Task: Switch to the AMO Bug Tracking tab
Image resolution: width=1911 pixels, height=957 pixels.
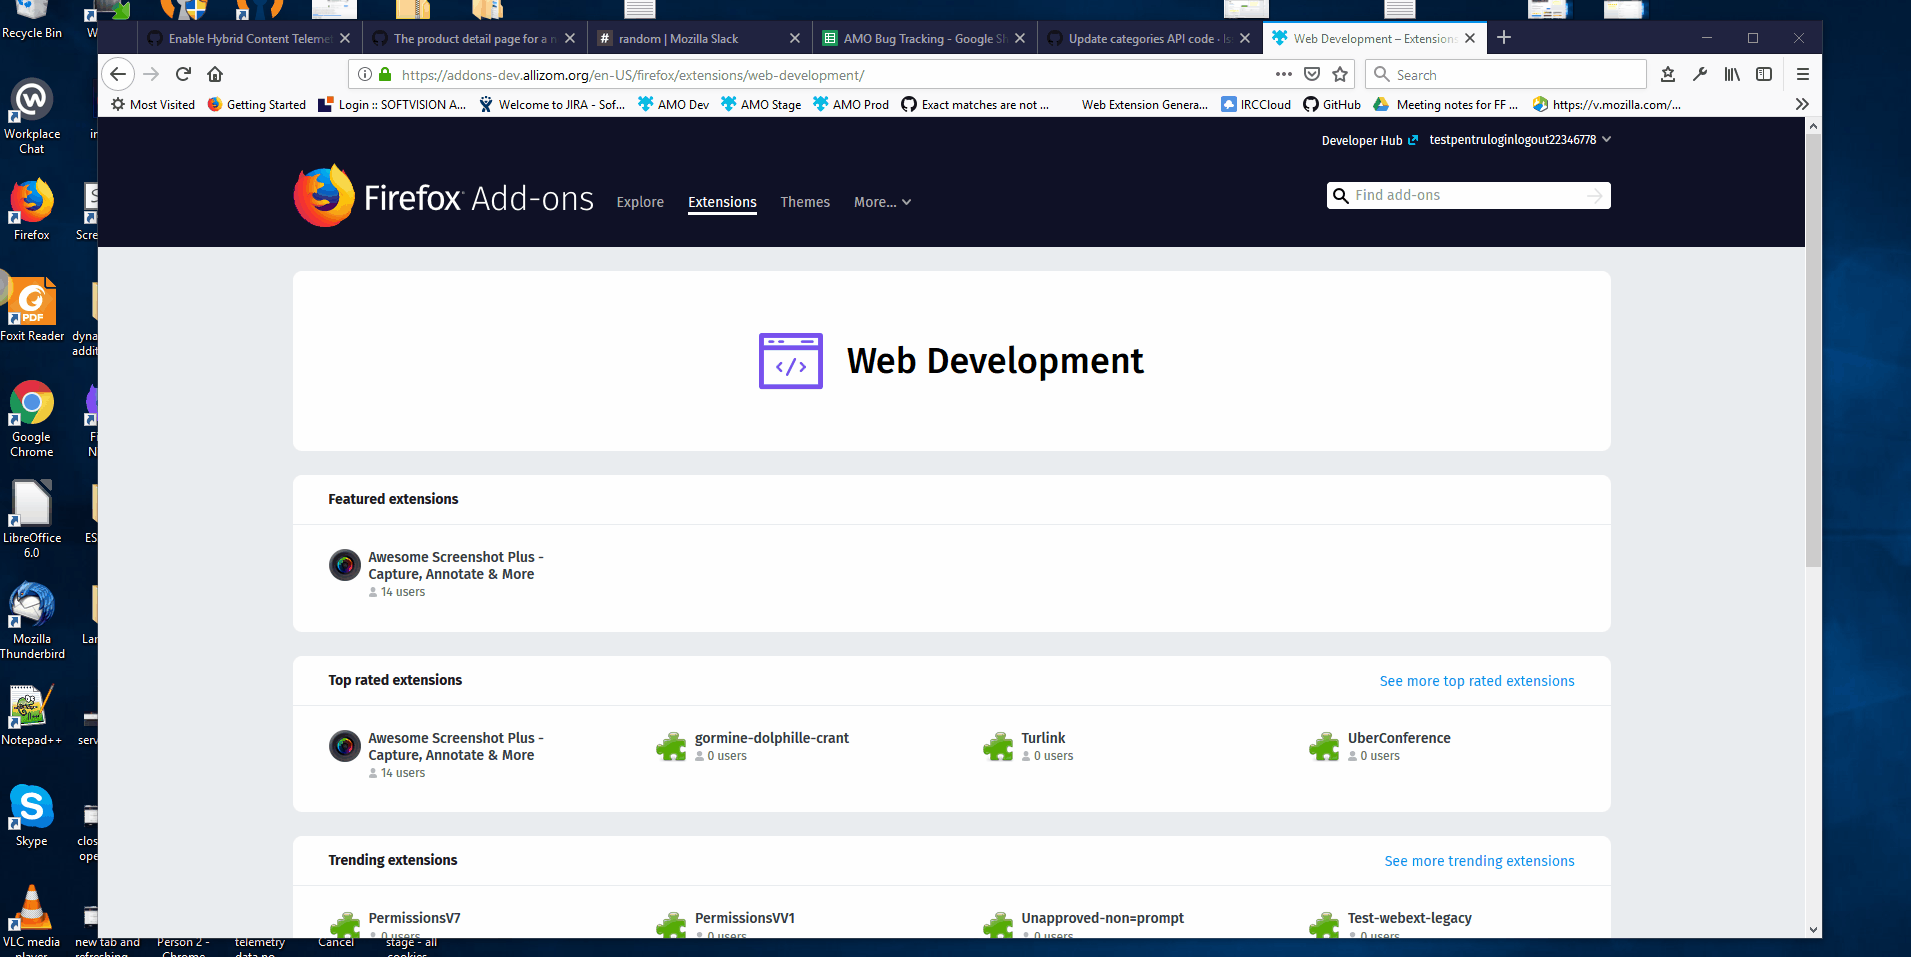Action: click(924, 38)
